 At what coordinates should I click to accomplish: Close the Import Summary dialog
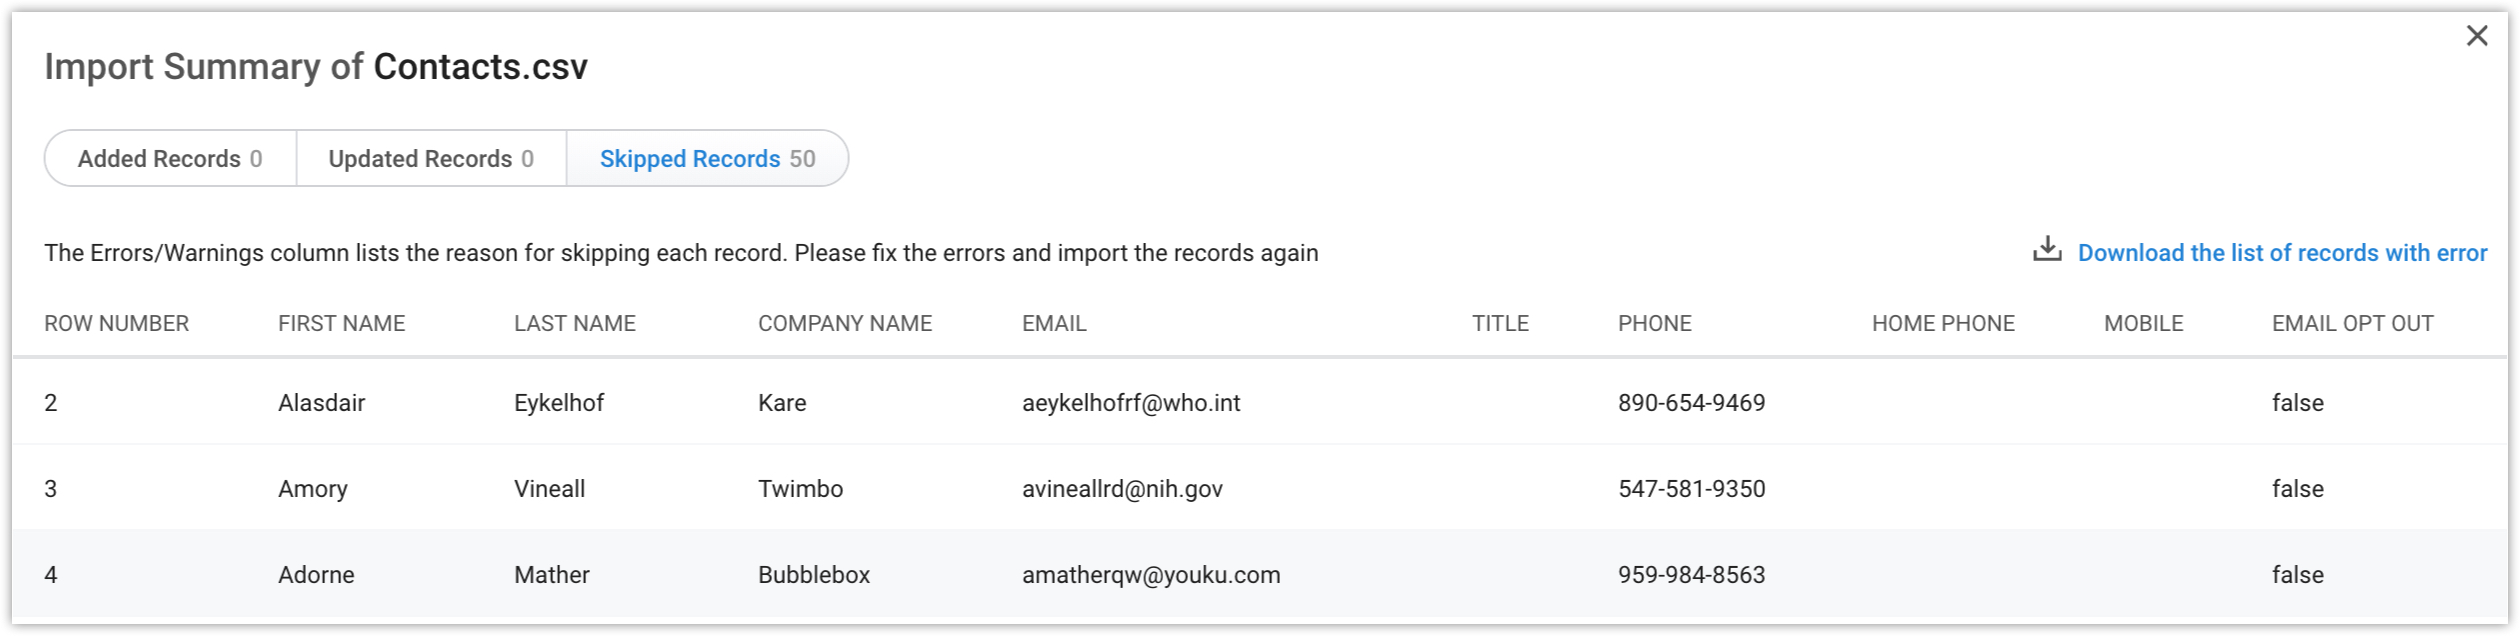[x=2476, y=36]
